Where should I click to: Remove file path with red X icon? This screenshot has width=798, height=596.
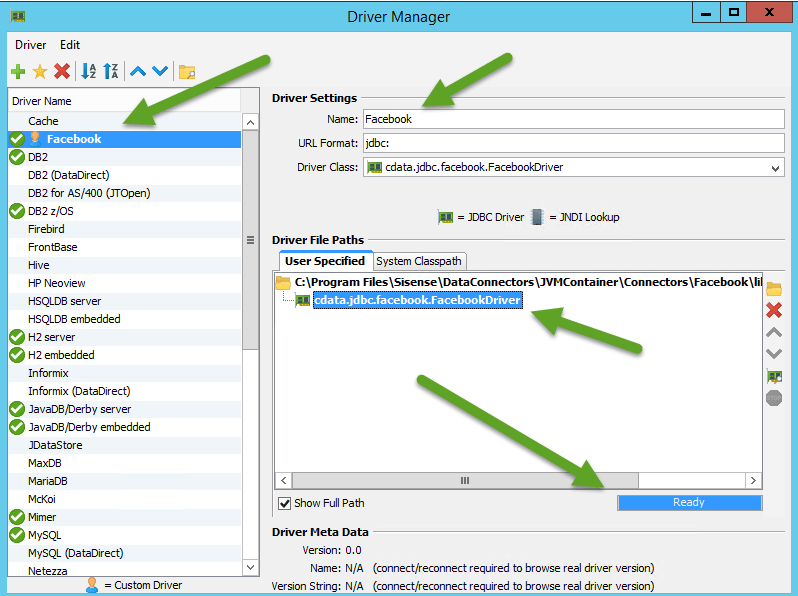pyautogui.click(x=774, y=310)
